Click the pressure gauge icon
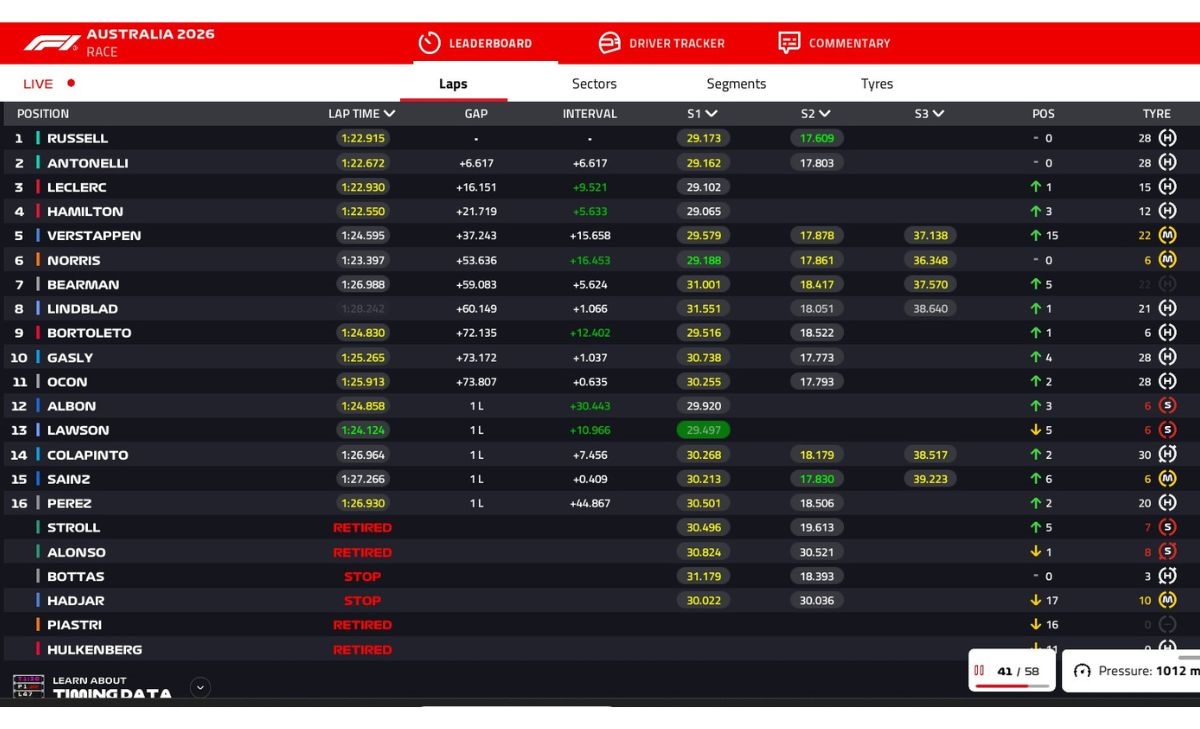Viewport: 1200px width, 729px height. (1082, 671)
